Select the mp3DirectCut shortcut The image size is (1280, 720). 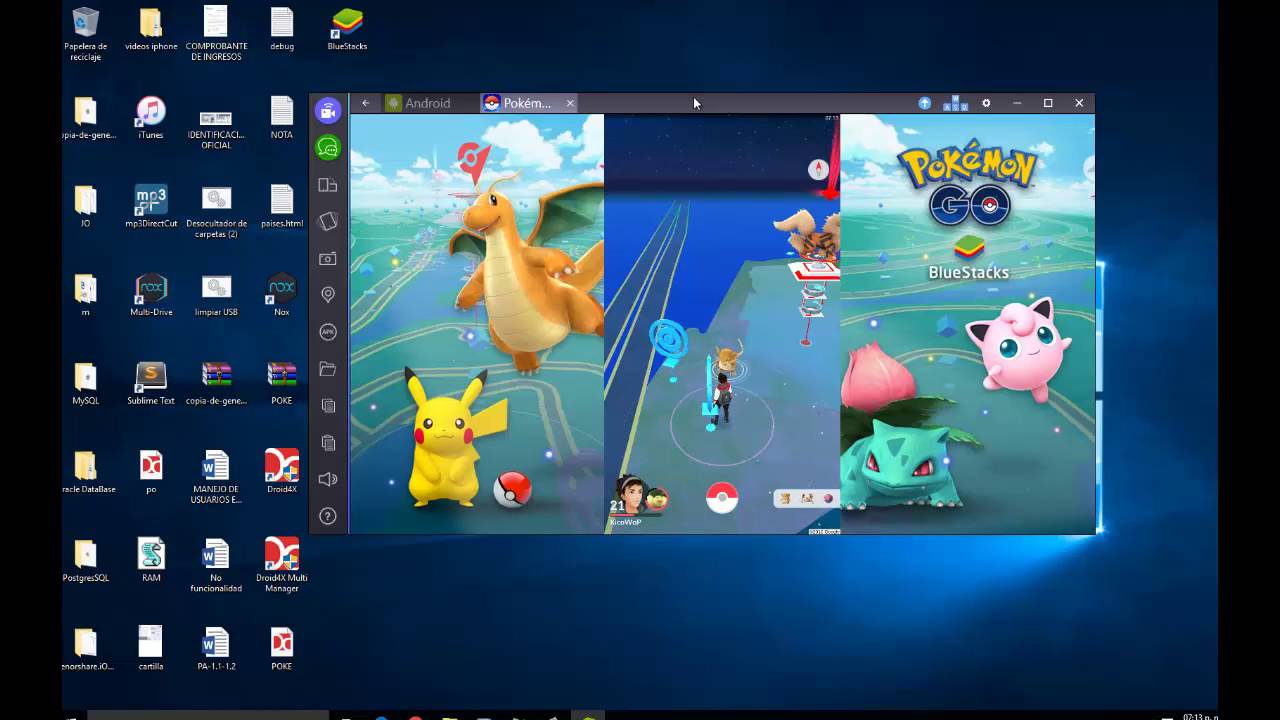[x=151, y=206]
